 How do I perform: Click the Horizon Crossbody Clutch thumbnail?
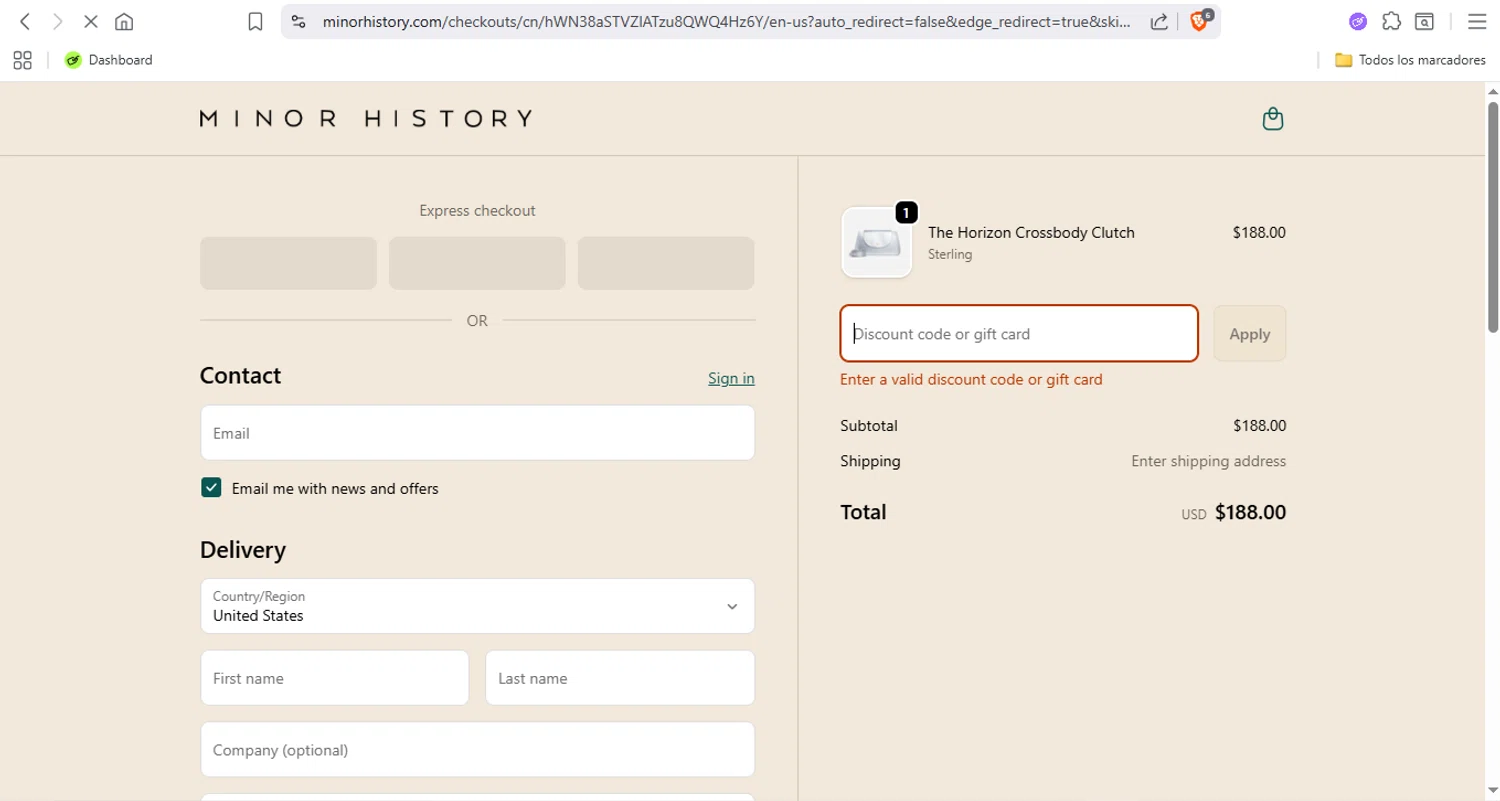(x=876, y=242)
